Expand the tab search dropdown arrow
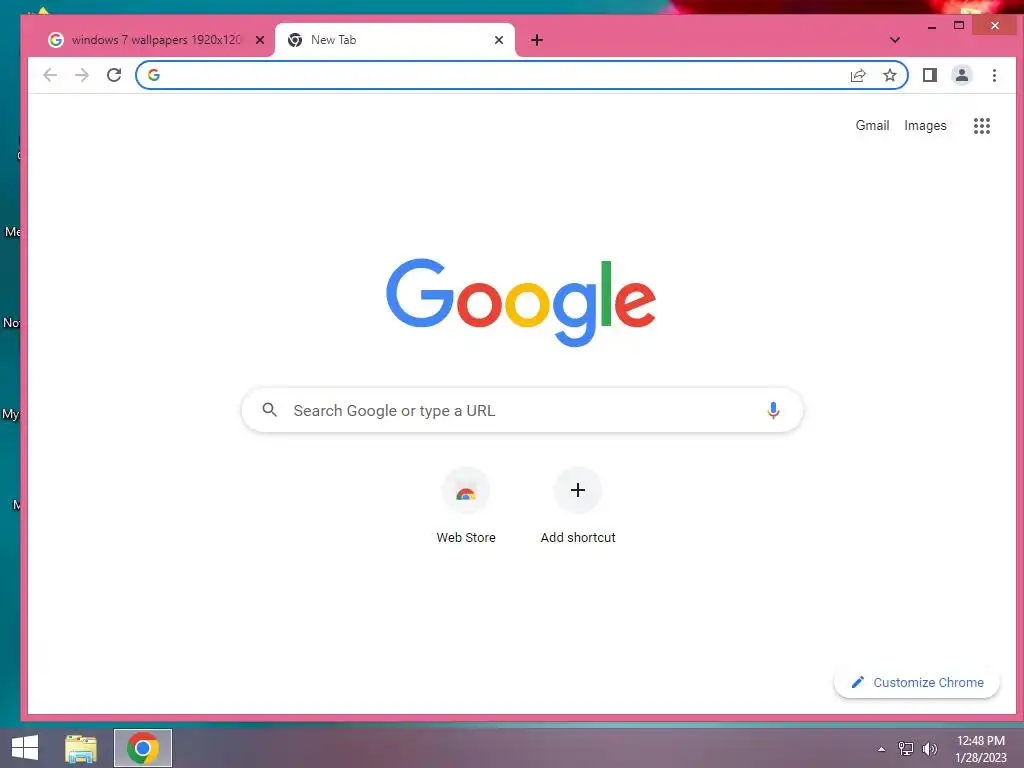This screenshot has width=1024, height=768. (x=895, y=40)
